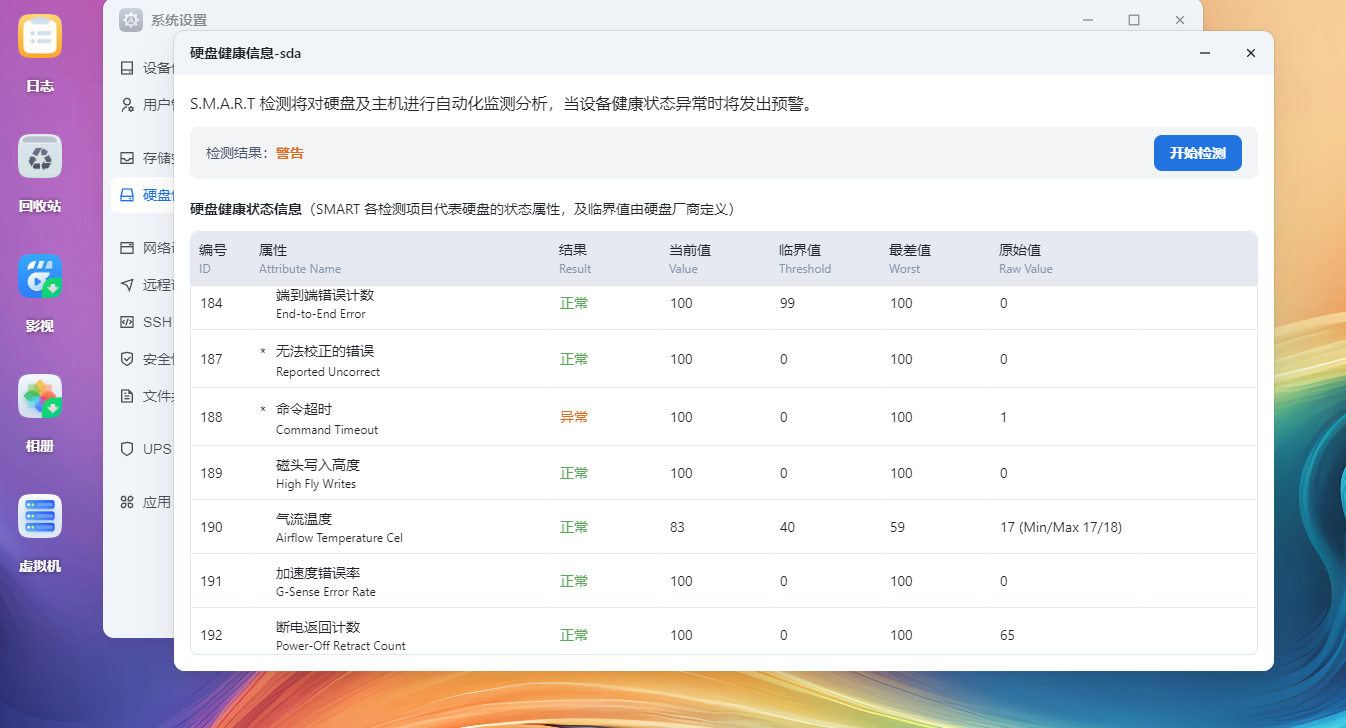Click the 临界值 Threshold column header
The width and height of the screenshot is (1346, 728).
pyautogui.click(x=805, y=259)
